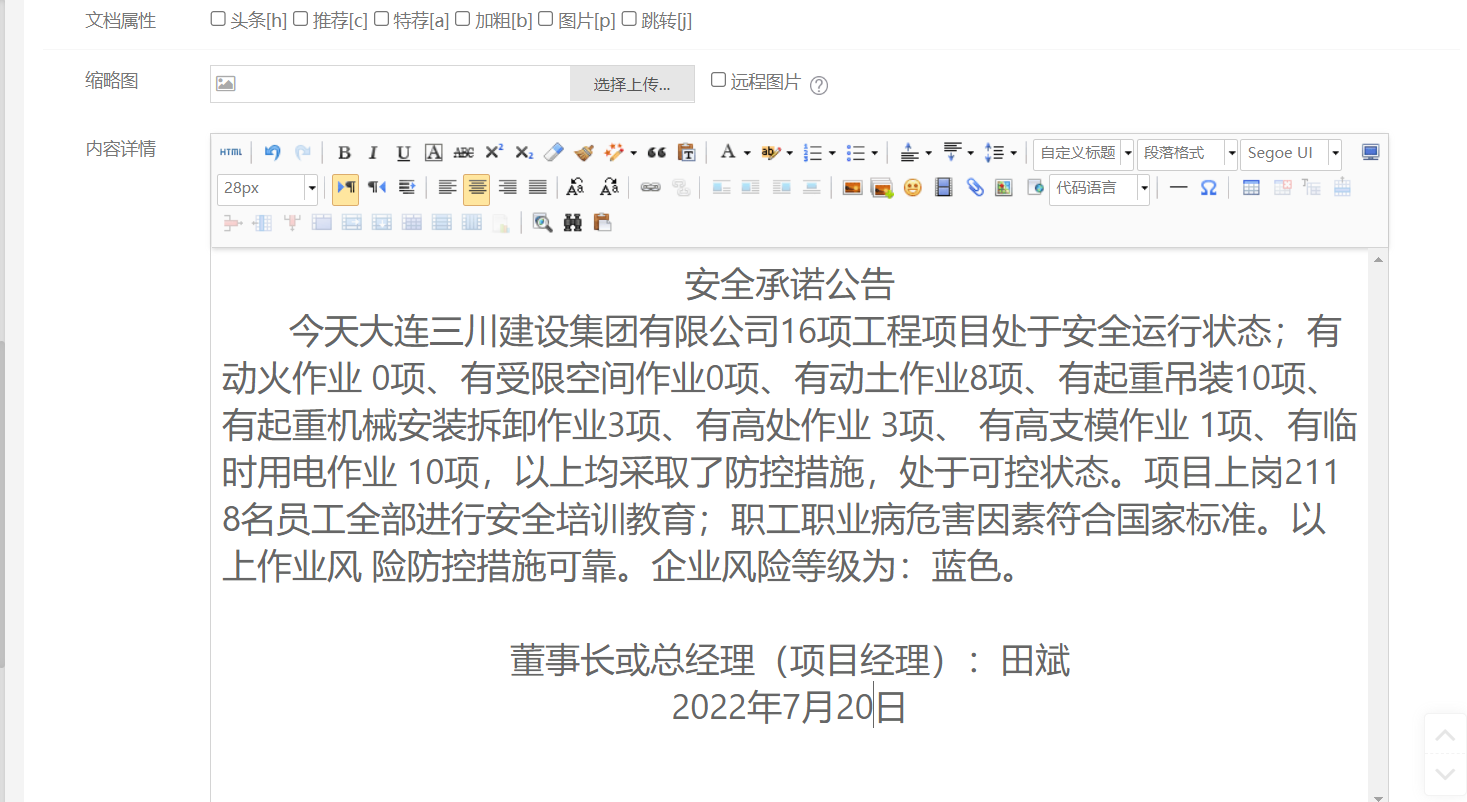This screenshot has width=1467, height=802.
Task: Check the 跳转[j] attribute
Action: 629,19
